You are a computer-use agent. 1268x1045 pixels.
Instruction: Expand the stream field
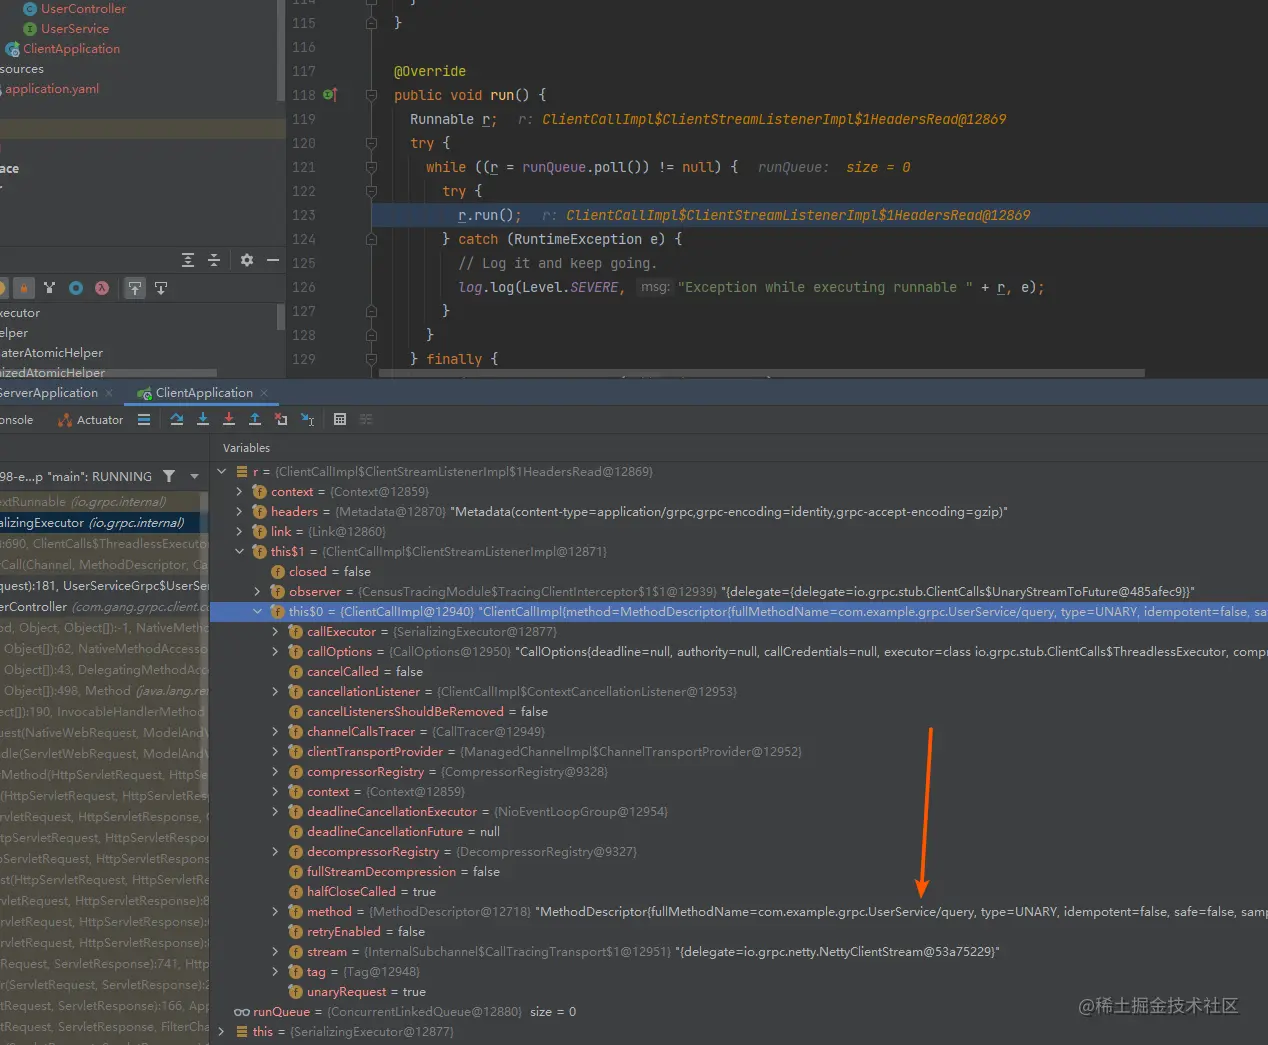275,952
